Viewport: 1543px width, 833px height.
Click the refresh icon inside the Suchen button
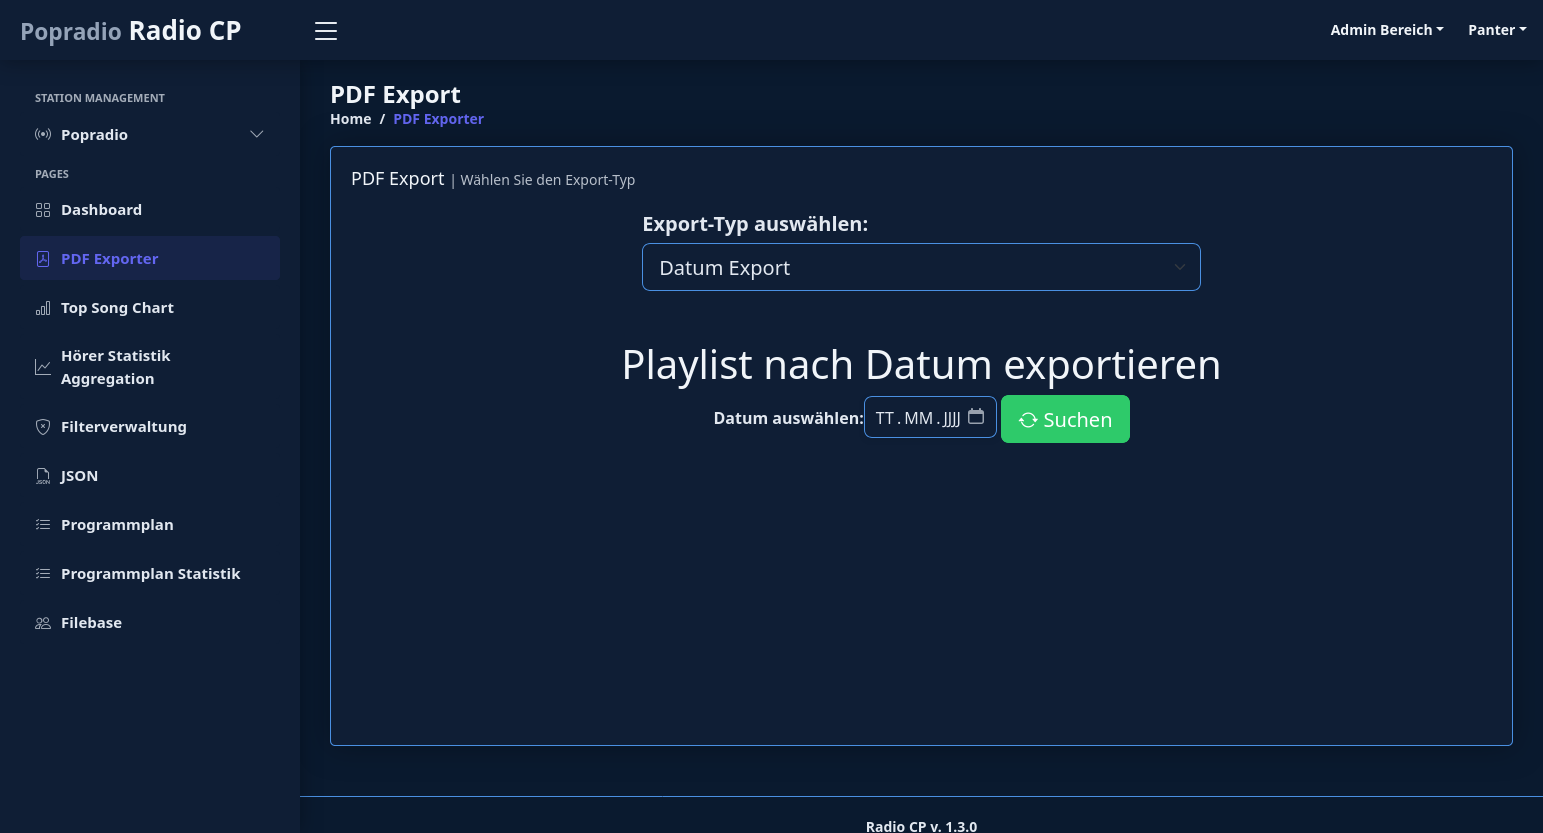(1028, 419)
